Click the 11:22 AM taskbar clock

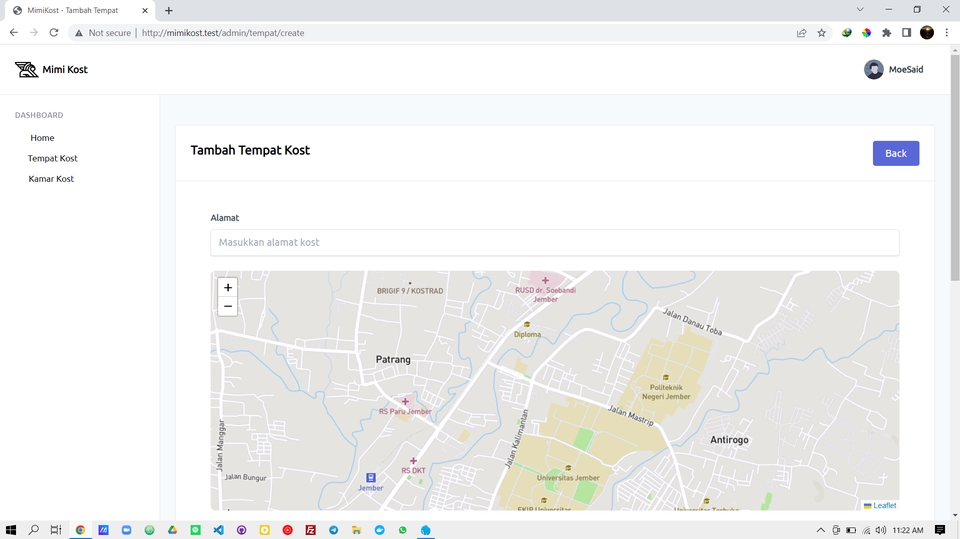pyautogui.click(x=908, y=530)
